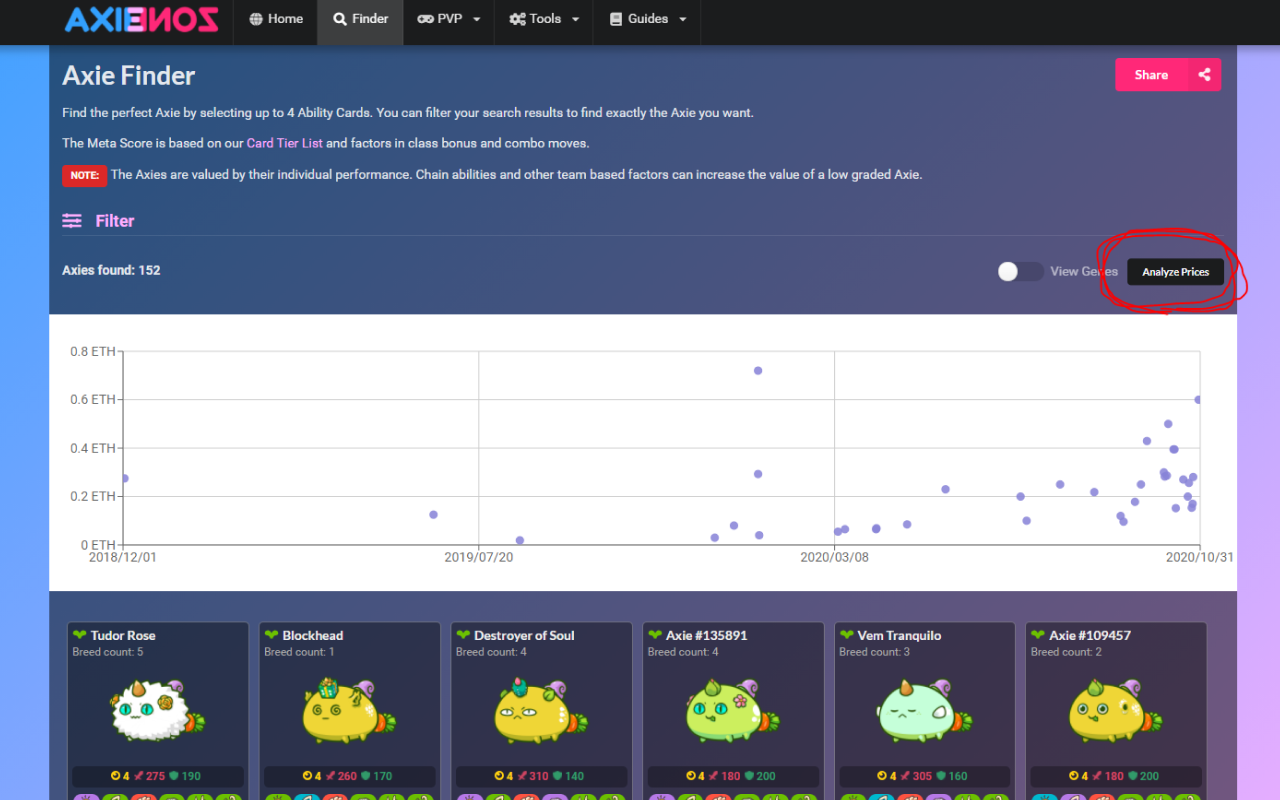
Task: Click the Finder magnifier icon in navbar
Action: coord(340,19)
